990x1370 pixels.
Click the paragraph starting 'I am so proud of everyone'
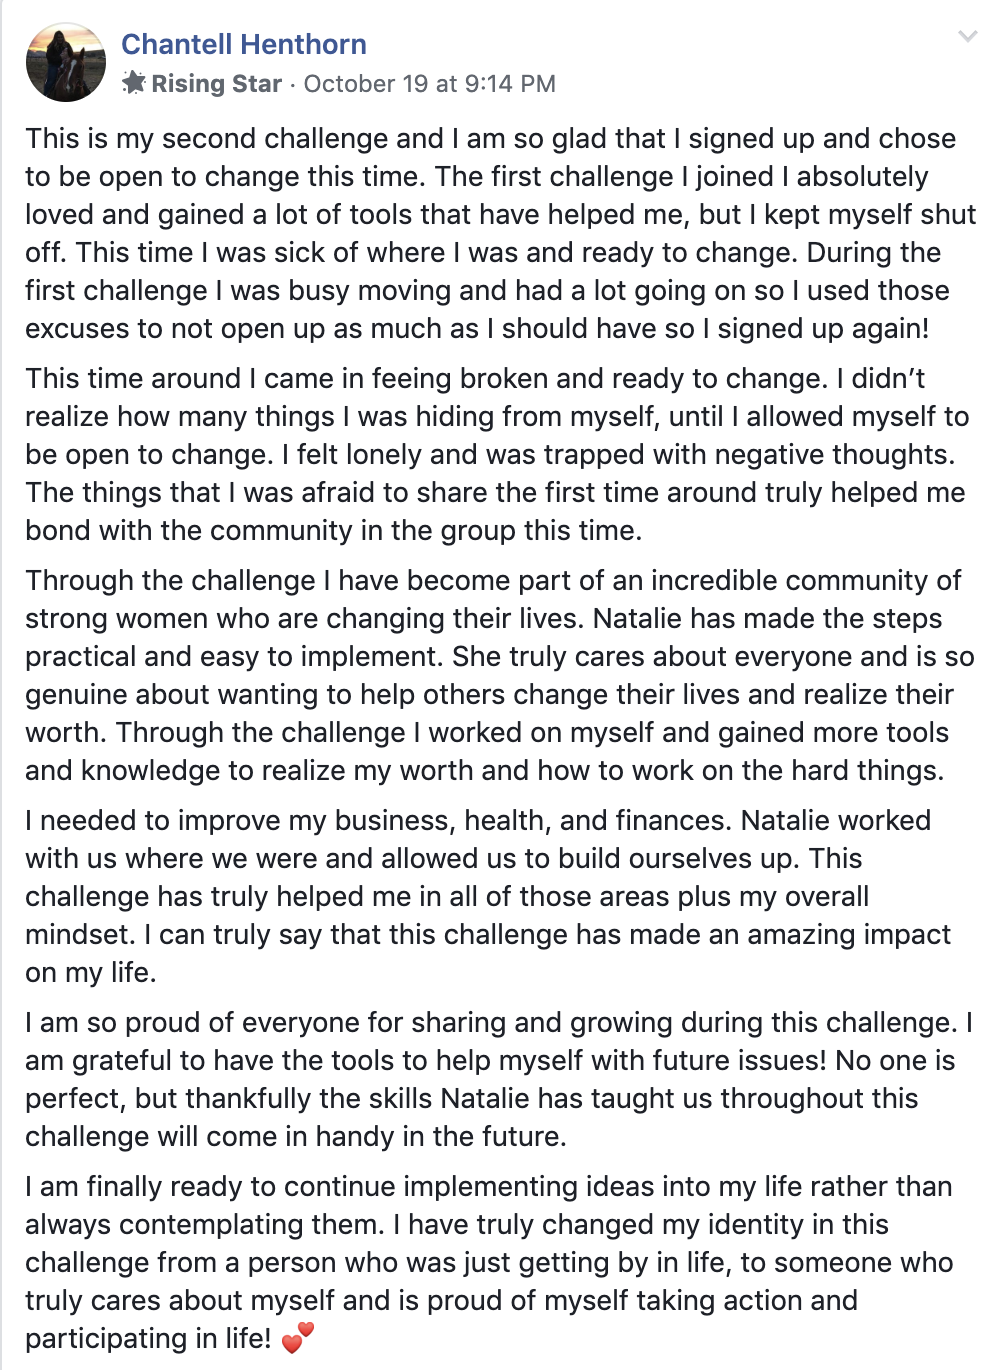(x=499, y=1079)
